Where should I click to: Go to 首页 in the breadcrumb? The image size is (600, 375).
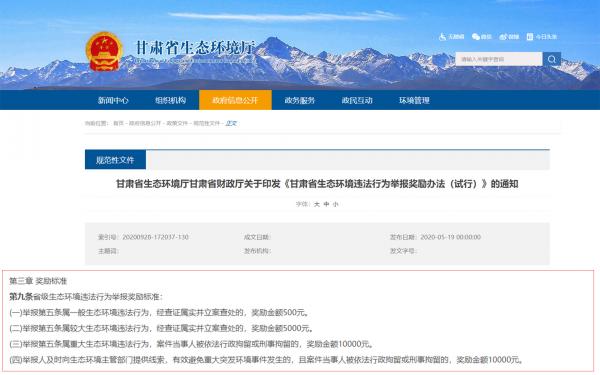[118, 123]
